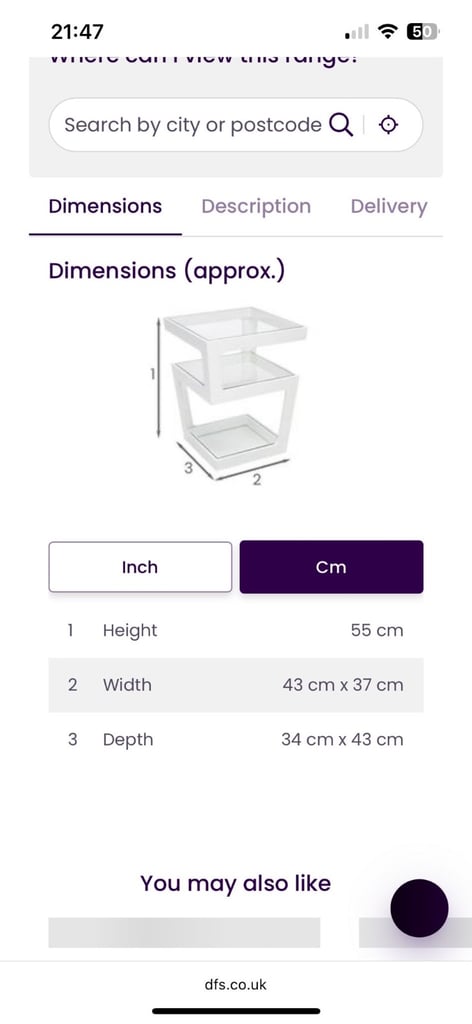Tap the Wi-Fi status icon

389,31
